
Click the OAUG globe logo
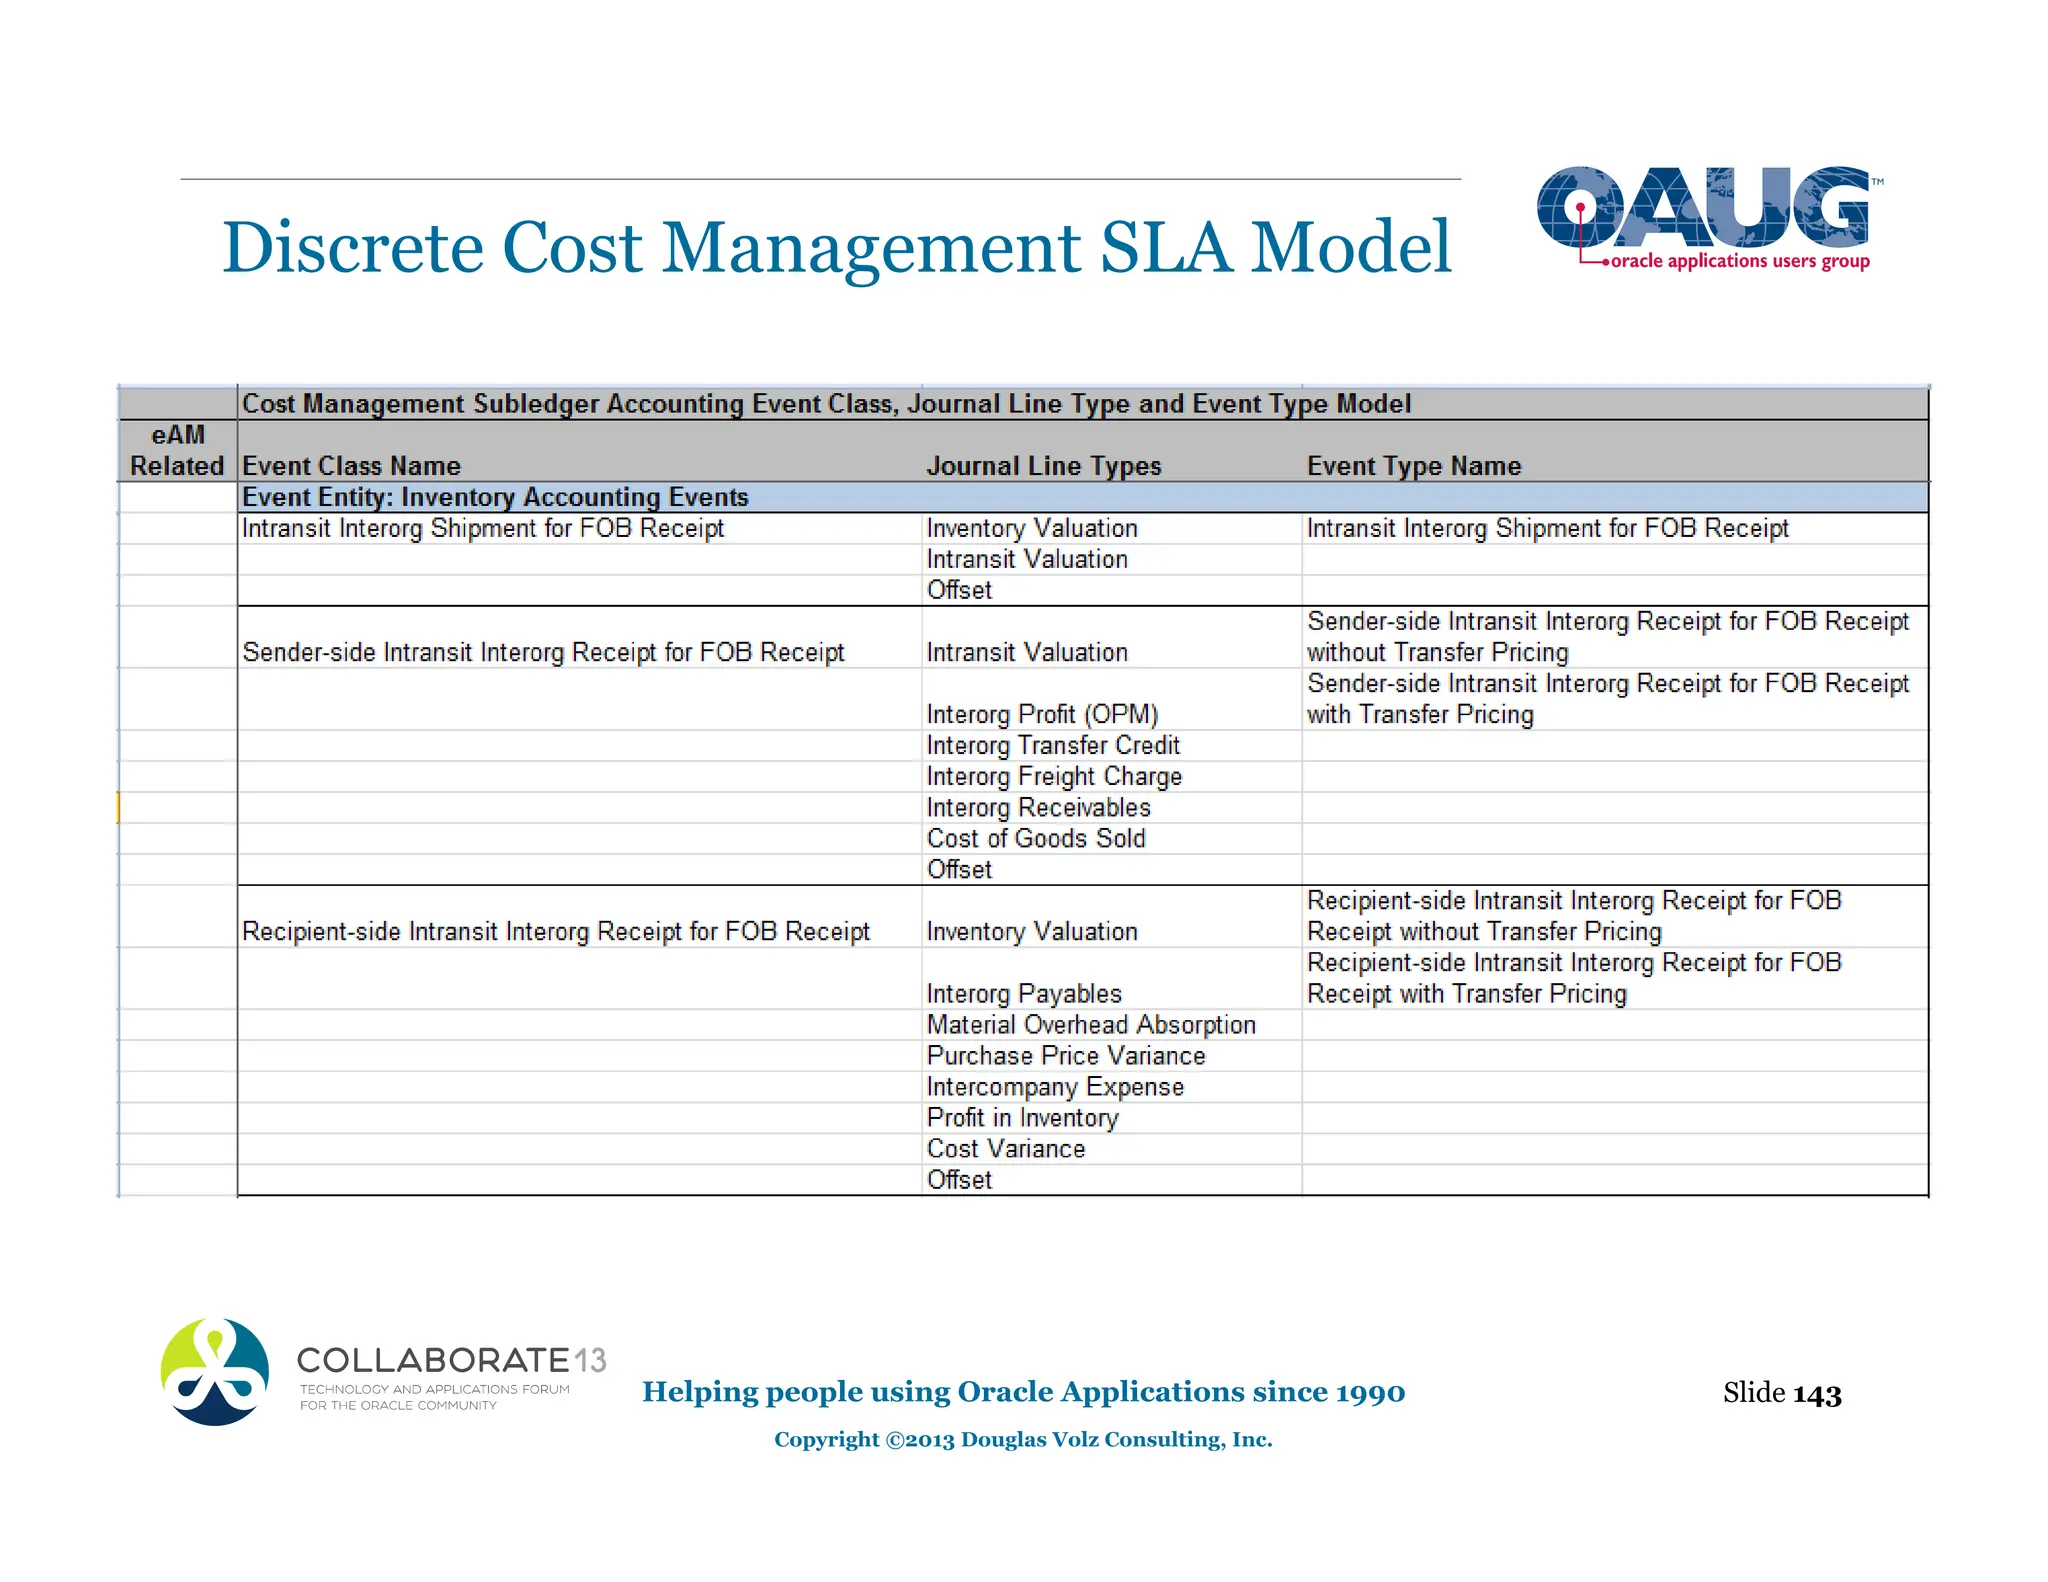tap(1704, 206)
